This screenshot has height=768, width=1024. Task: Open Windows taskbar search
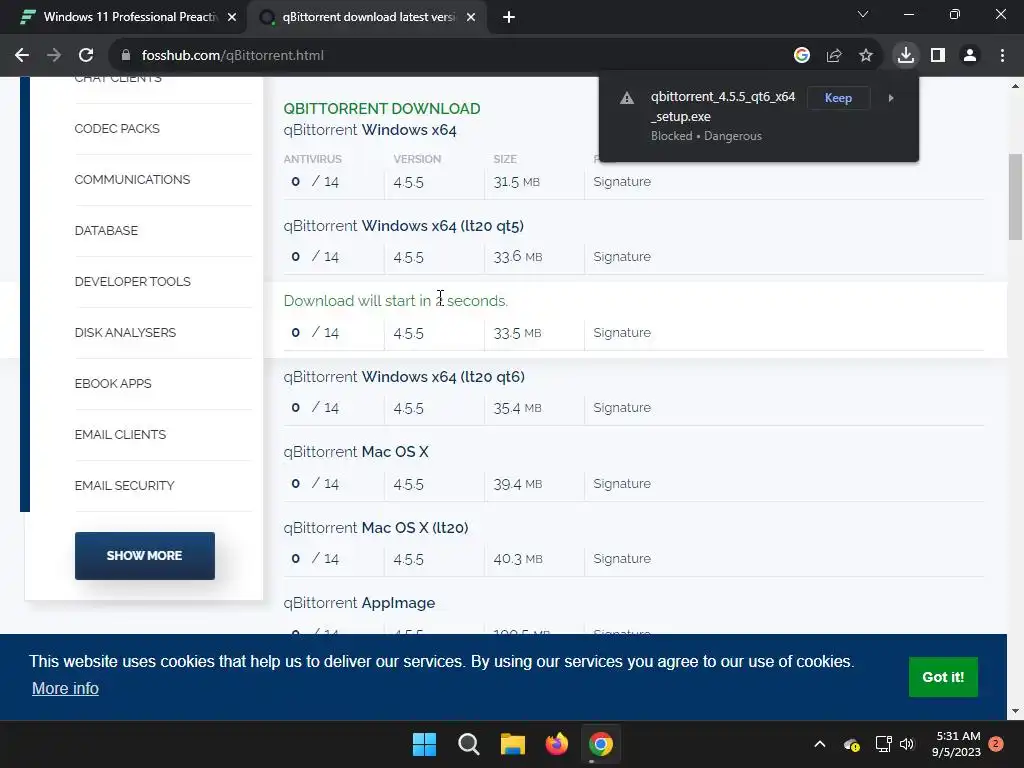coord(469,744)
